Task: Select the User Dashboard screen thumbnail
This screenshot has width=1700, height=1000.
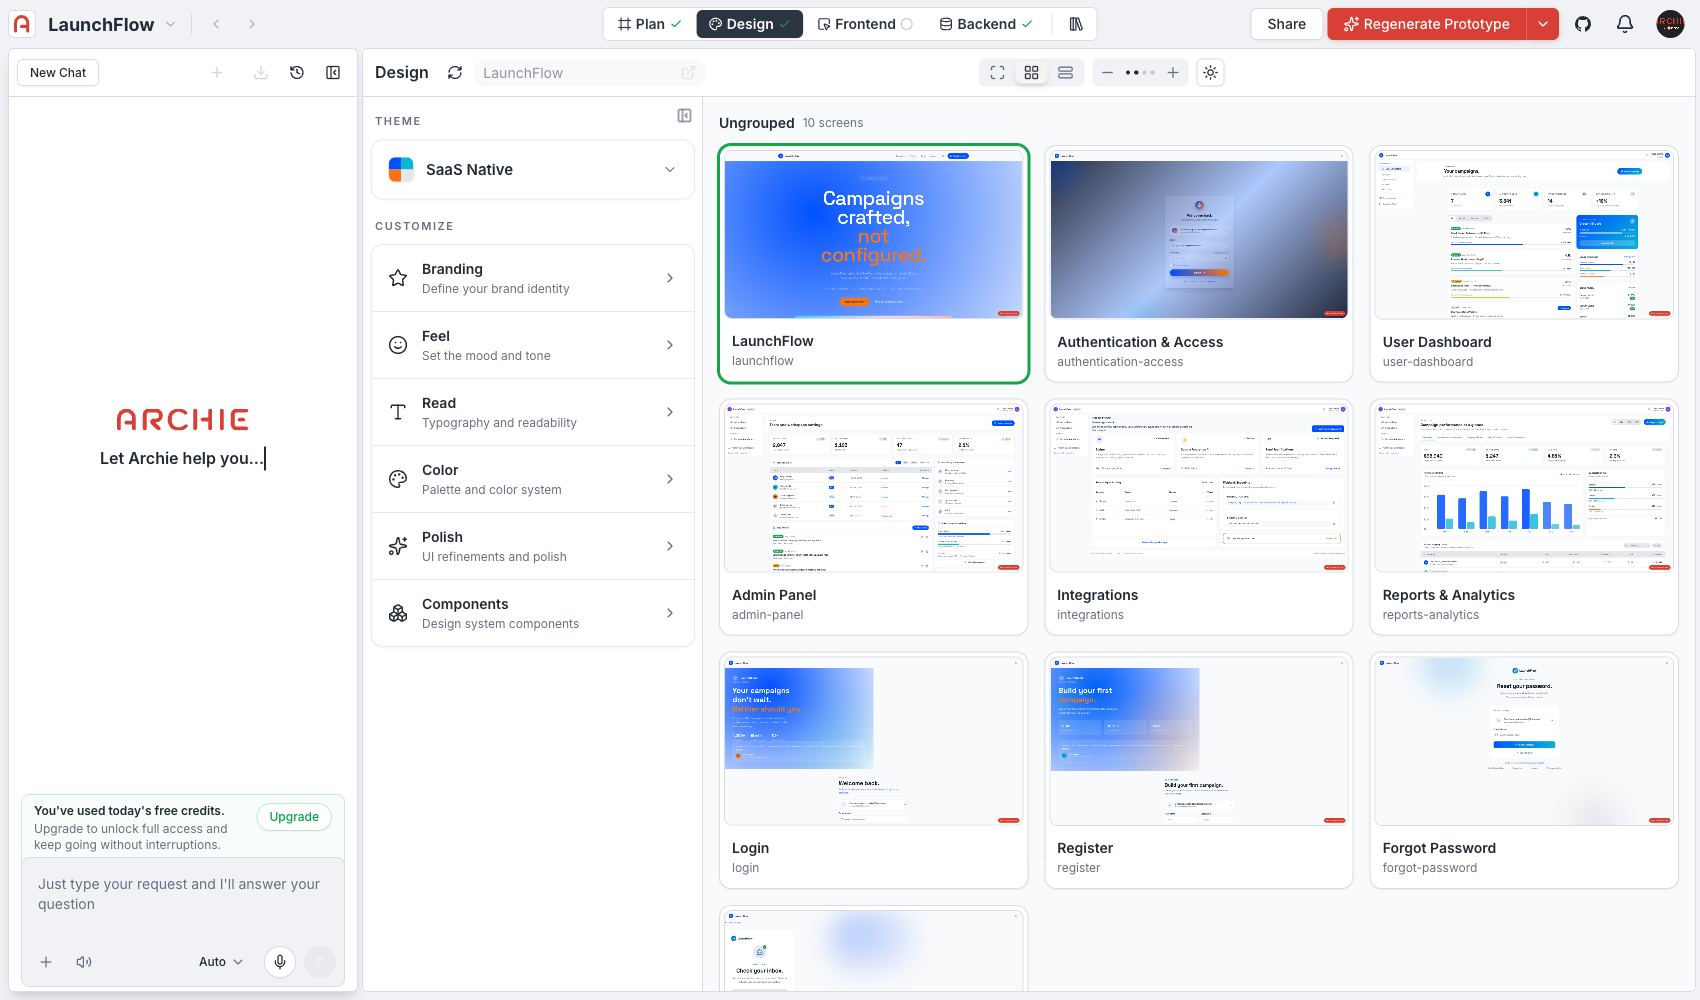Action: click(x=1524, y=235)
